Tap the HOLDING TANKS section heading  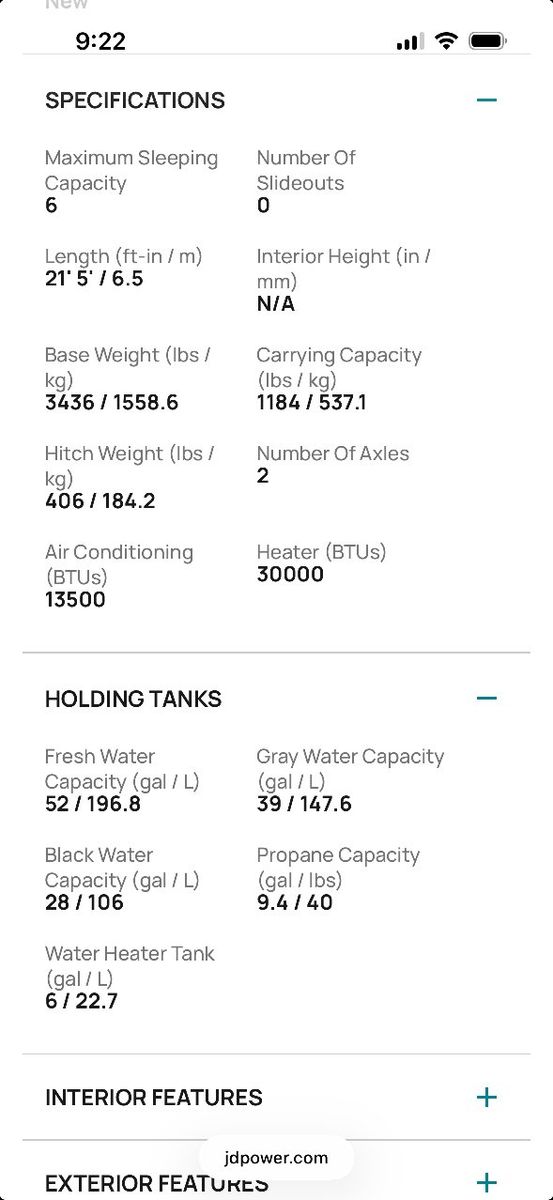(x=133, y=699)
